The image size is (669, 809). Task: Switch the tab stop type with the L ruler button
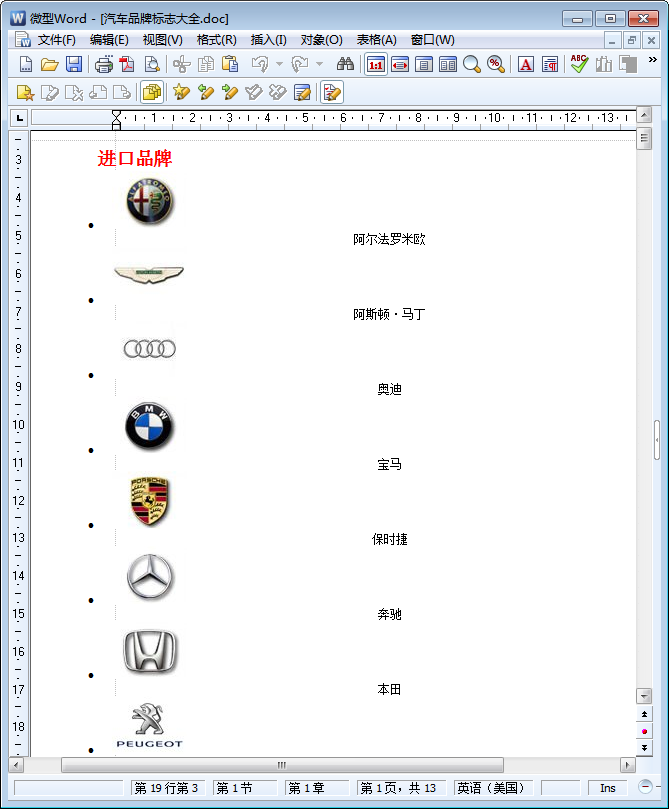(20, 118)
